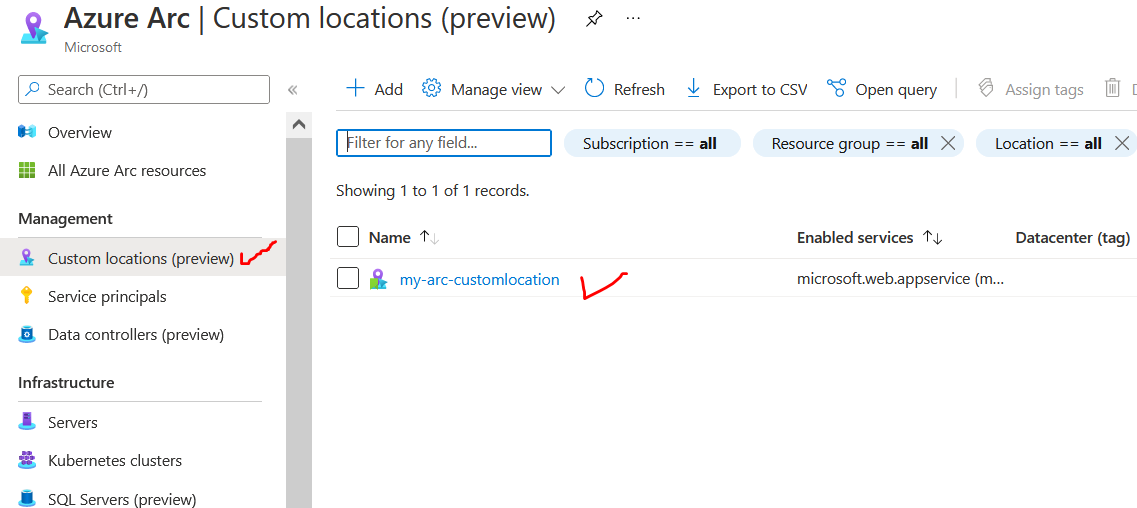
Task: Click the Open query graph icon
Action: pos(837,88)
